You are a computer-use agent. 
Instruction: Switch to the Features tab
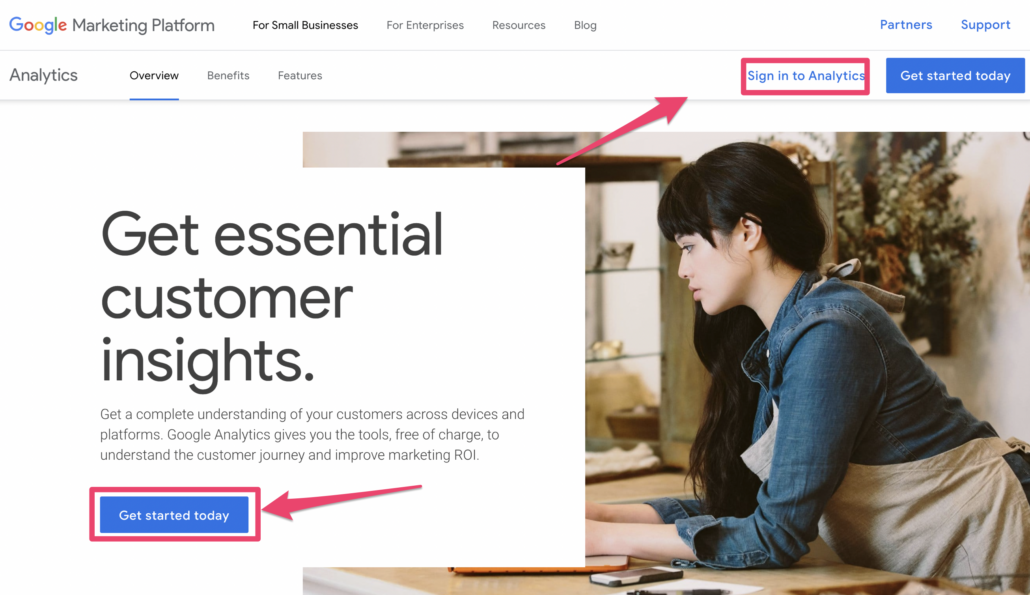click(x=300, y=76)
